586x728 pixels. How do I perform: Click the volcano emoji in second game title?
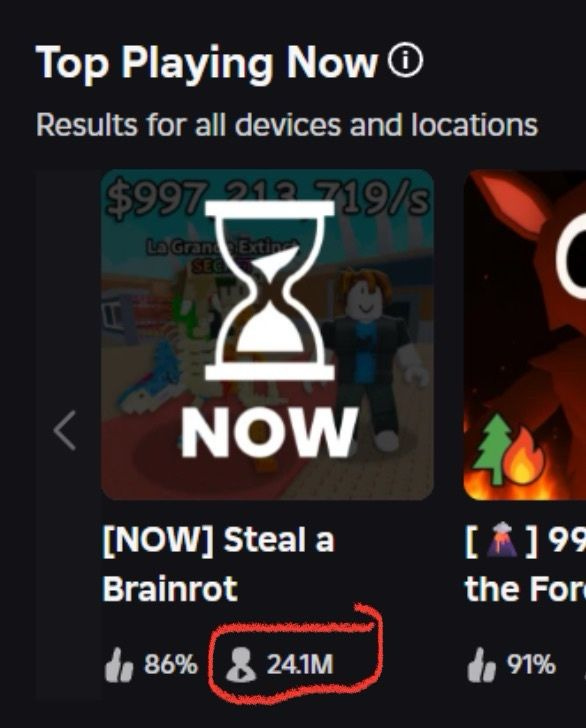[501, 540]
